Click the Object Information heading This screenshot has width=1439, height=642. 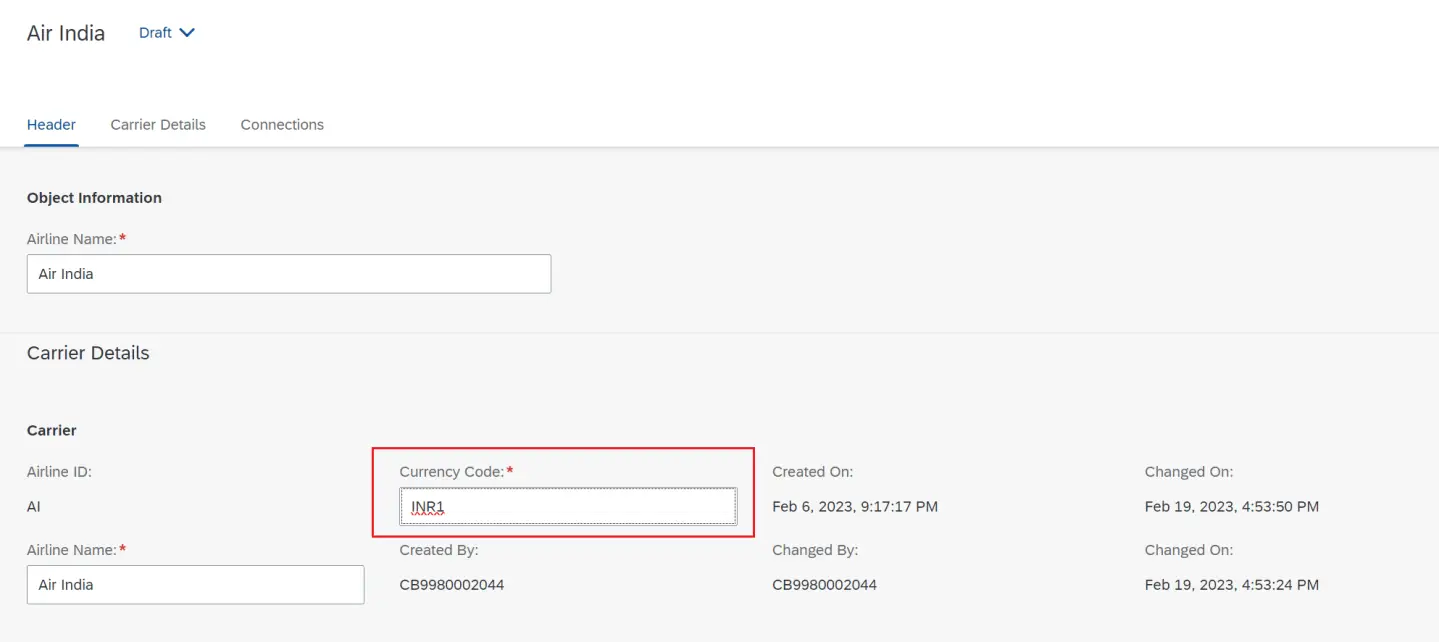pyautogui.click(x=94, y=197)
